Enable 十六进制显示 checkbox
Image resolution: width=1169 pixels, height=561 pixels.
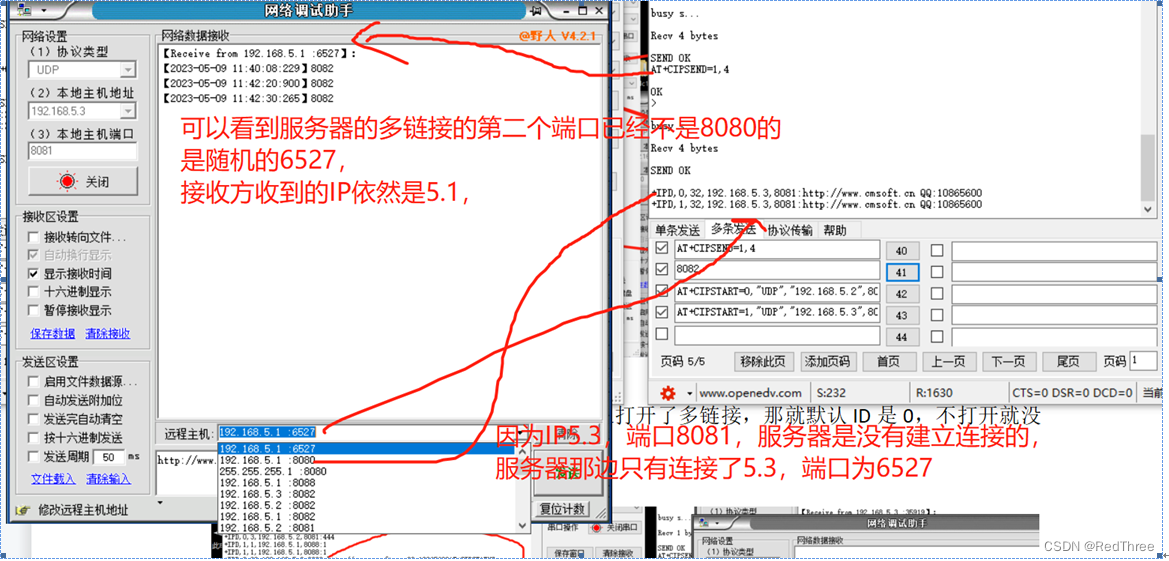click(34, 292)
